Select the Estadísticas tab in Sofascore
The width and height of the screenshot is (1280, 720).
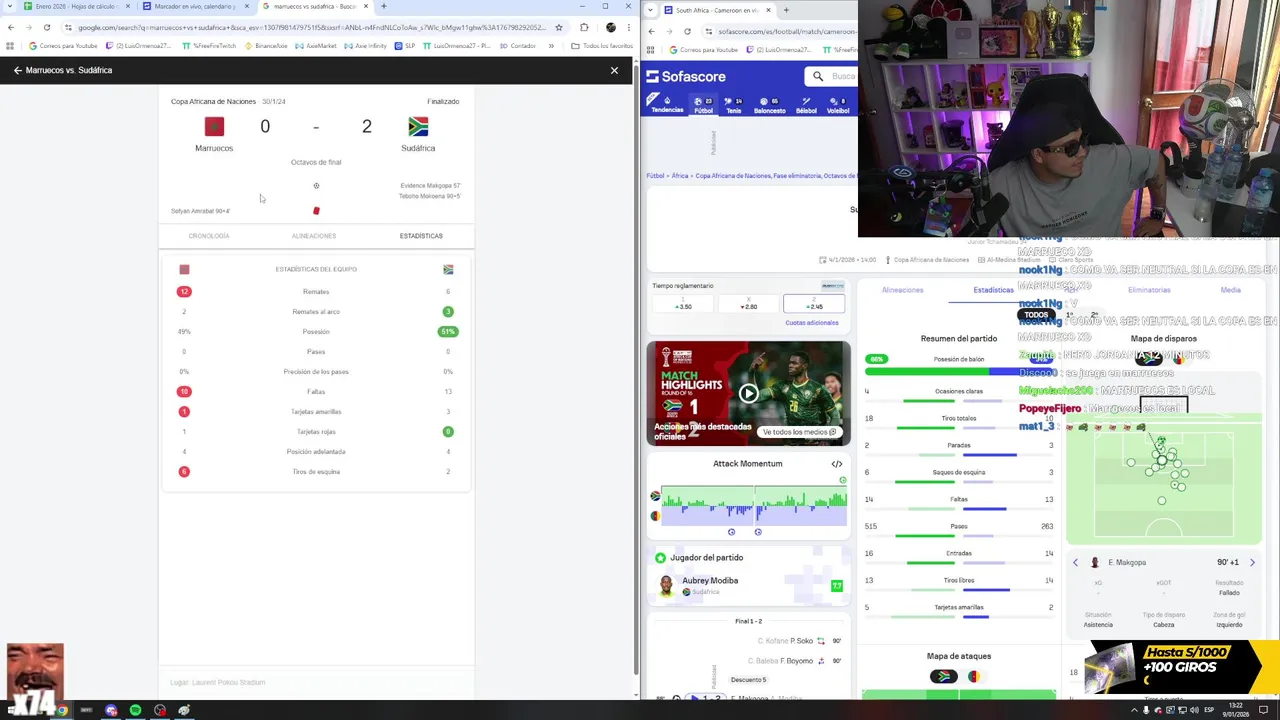993,290
